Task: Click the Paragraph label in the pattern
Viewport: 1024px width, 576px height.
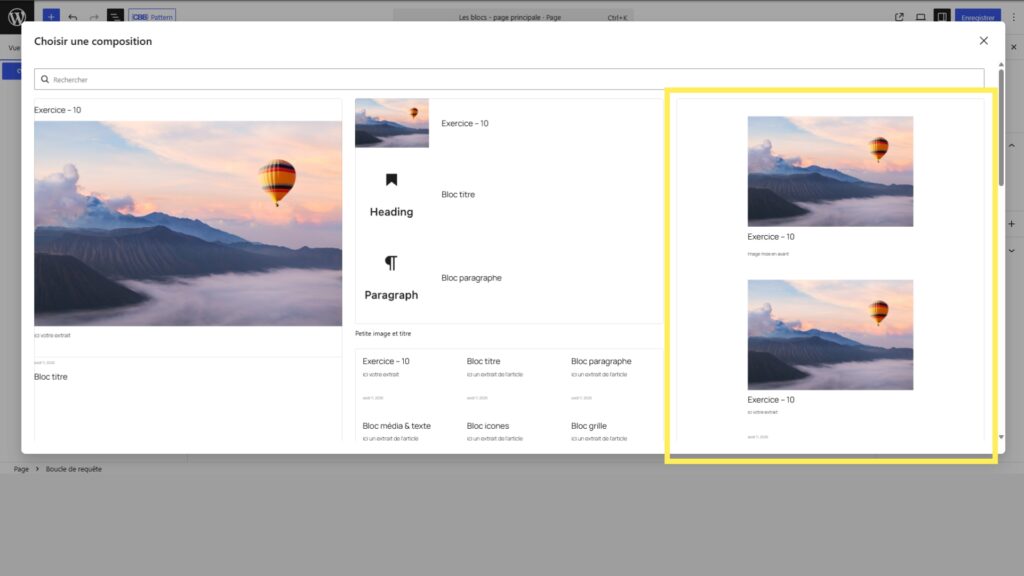Action: coord(391,295)
